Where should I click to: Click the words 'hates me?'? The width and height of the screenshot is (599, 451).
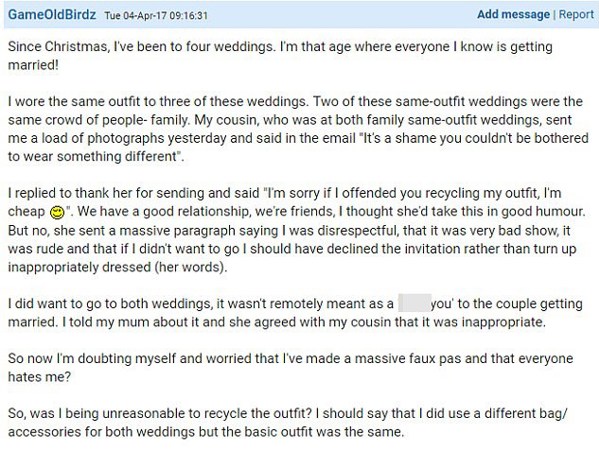point(39,377)
